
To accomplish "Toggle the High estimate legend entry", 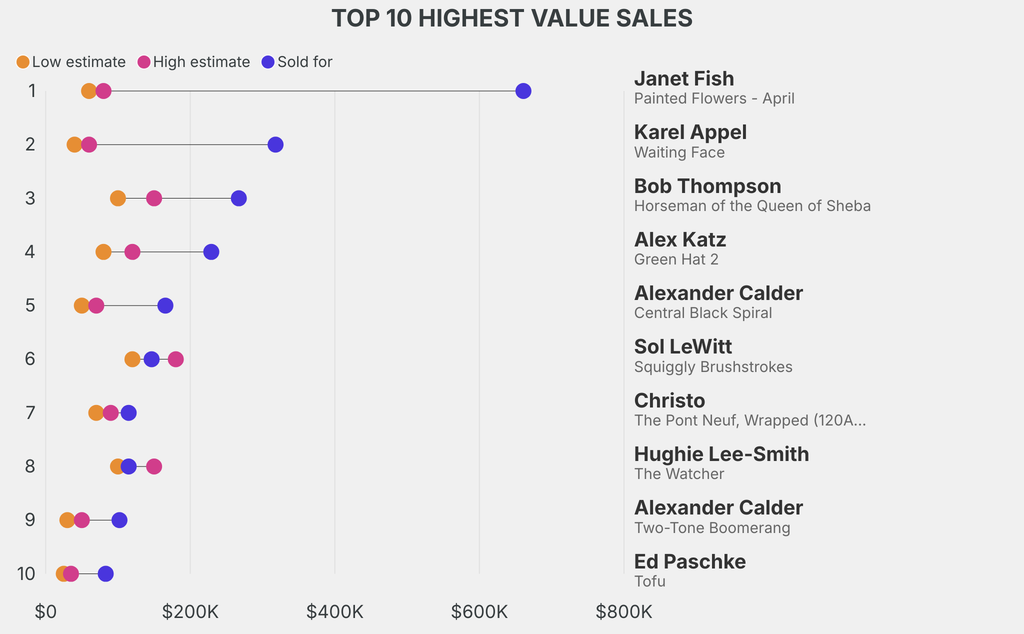I will [193, 62].
